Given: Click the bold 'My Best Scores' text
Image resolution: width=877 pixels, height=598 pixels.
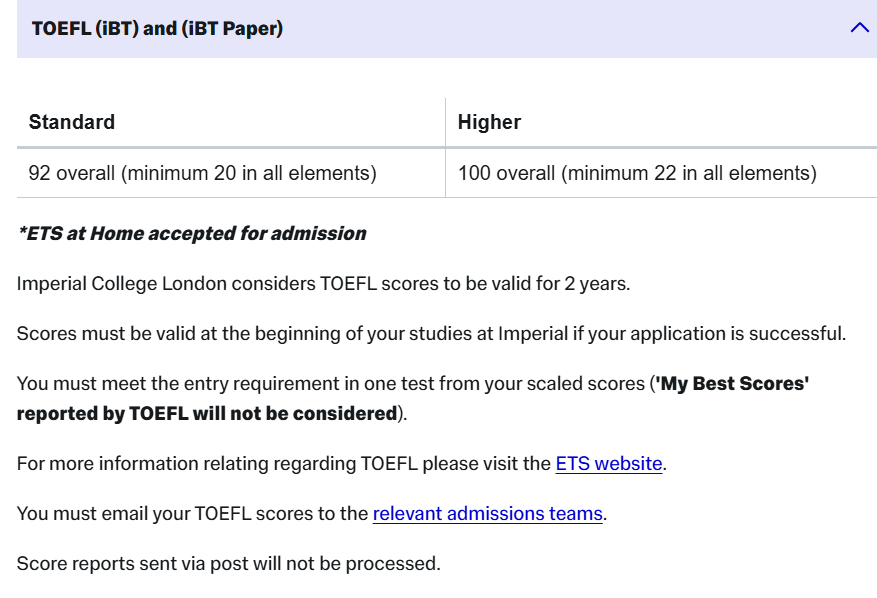Looking at the screenshot, I should pyautogui.click(x=732, y=383).
